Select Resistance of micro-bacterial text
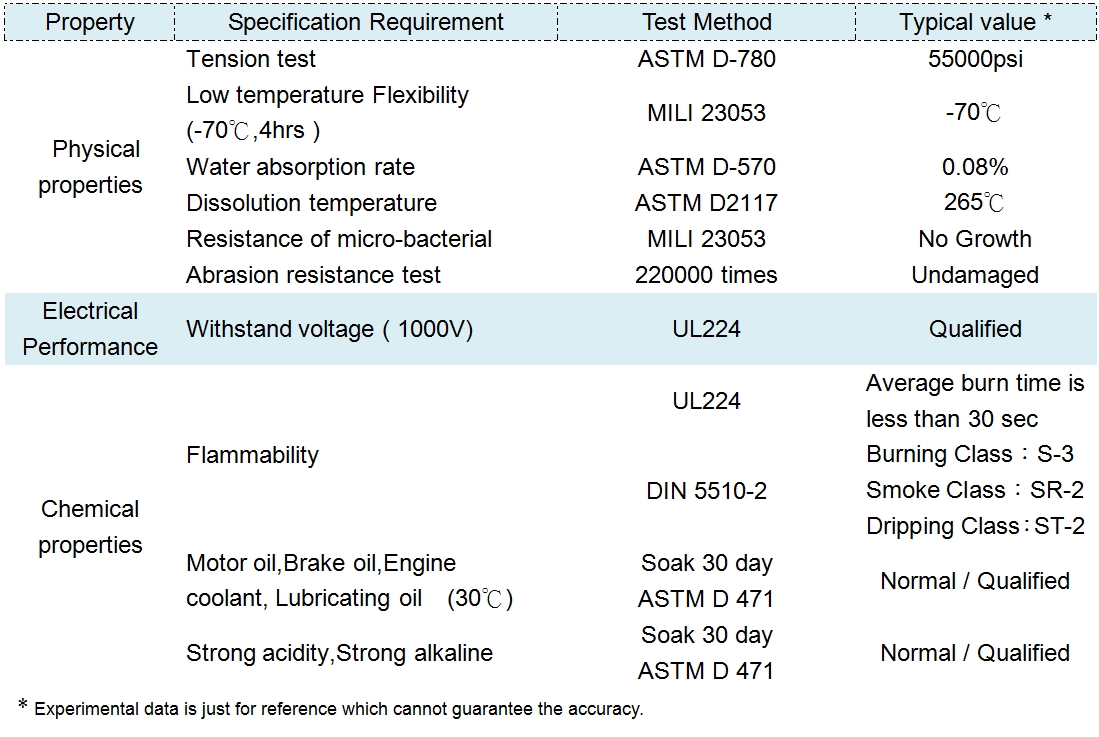Viewport: 1099px width, 737px height. point(339,239)
